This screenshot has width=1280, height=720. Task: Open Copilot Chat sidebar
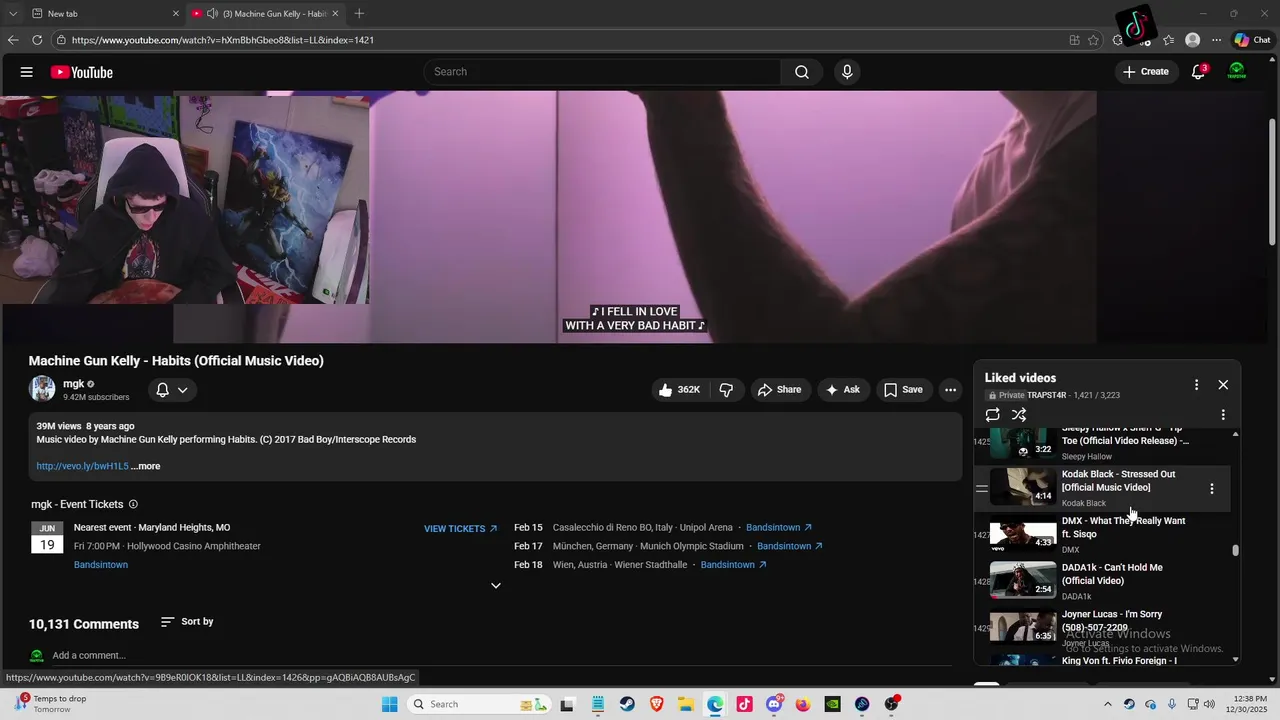[x=1252, y=40]
